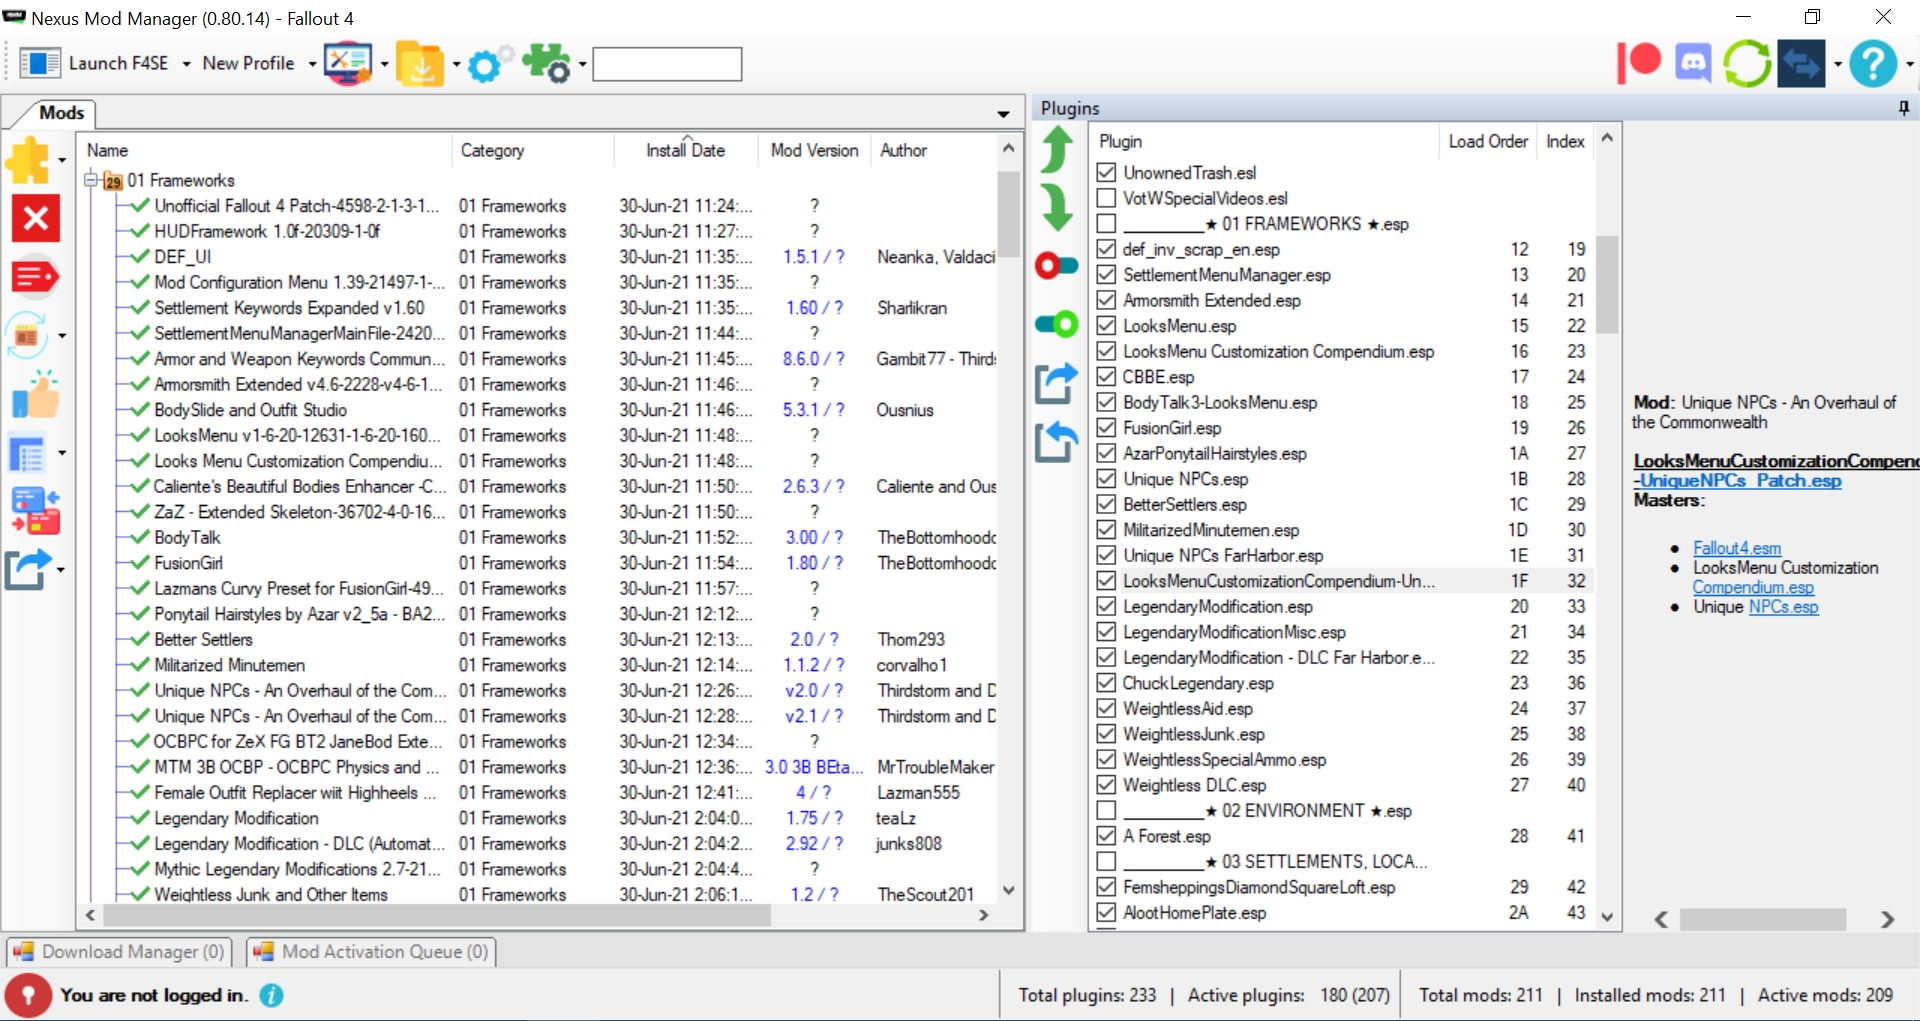Open the Discord community icon
Screen dimensions: 1920x1021
[x=1693, y=62]
